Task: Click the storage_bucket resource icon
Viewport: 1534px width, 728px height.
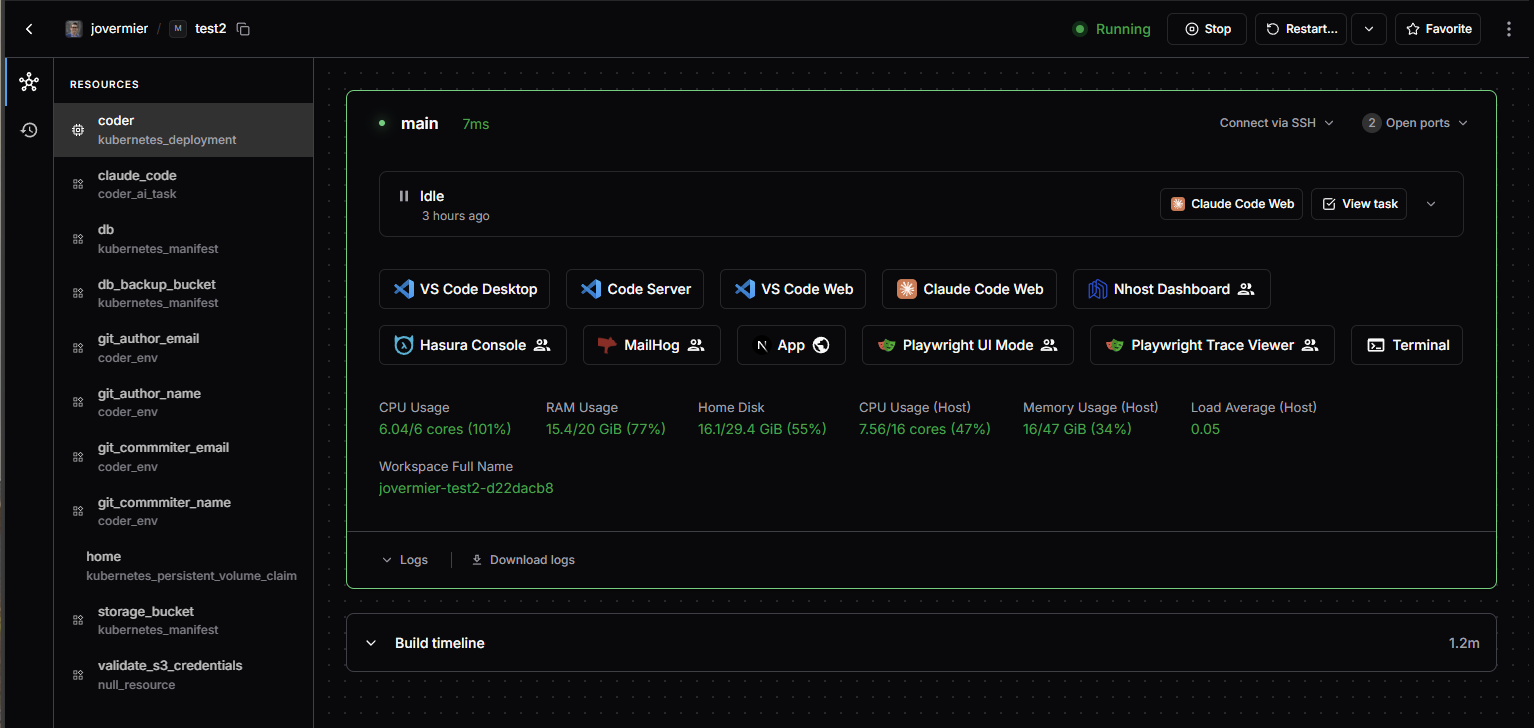Action: click(77, 620)
